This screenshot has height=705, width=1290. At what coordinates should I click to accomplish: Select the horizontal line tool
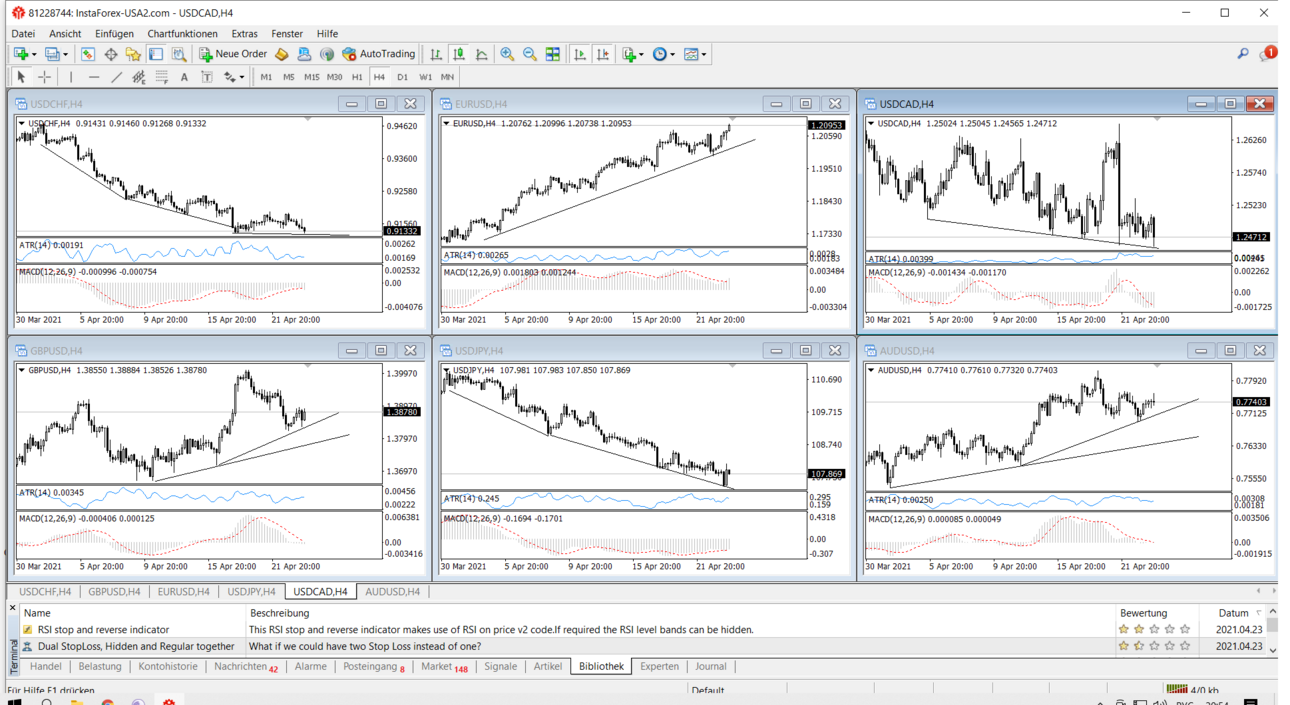[x=94, y=77]
